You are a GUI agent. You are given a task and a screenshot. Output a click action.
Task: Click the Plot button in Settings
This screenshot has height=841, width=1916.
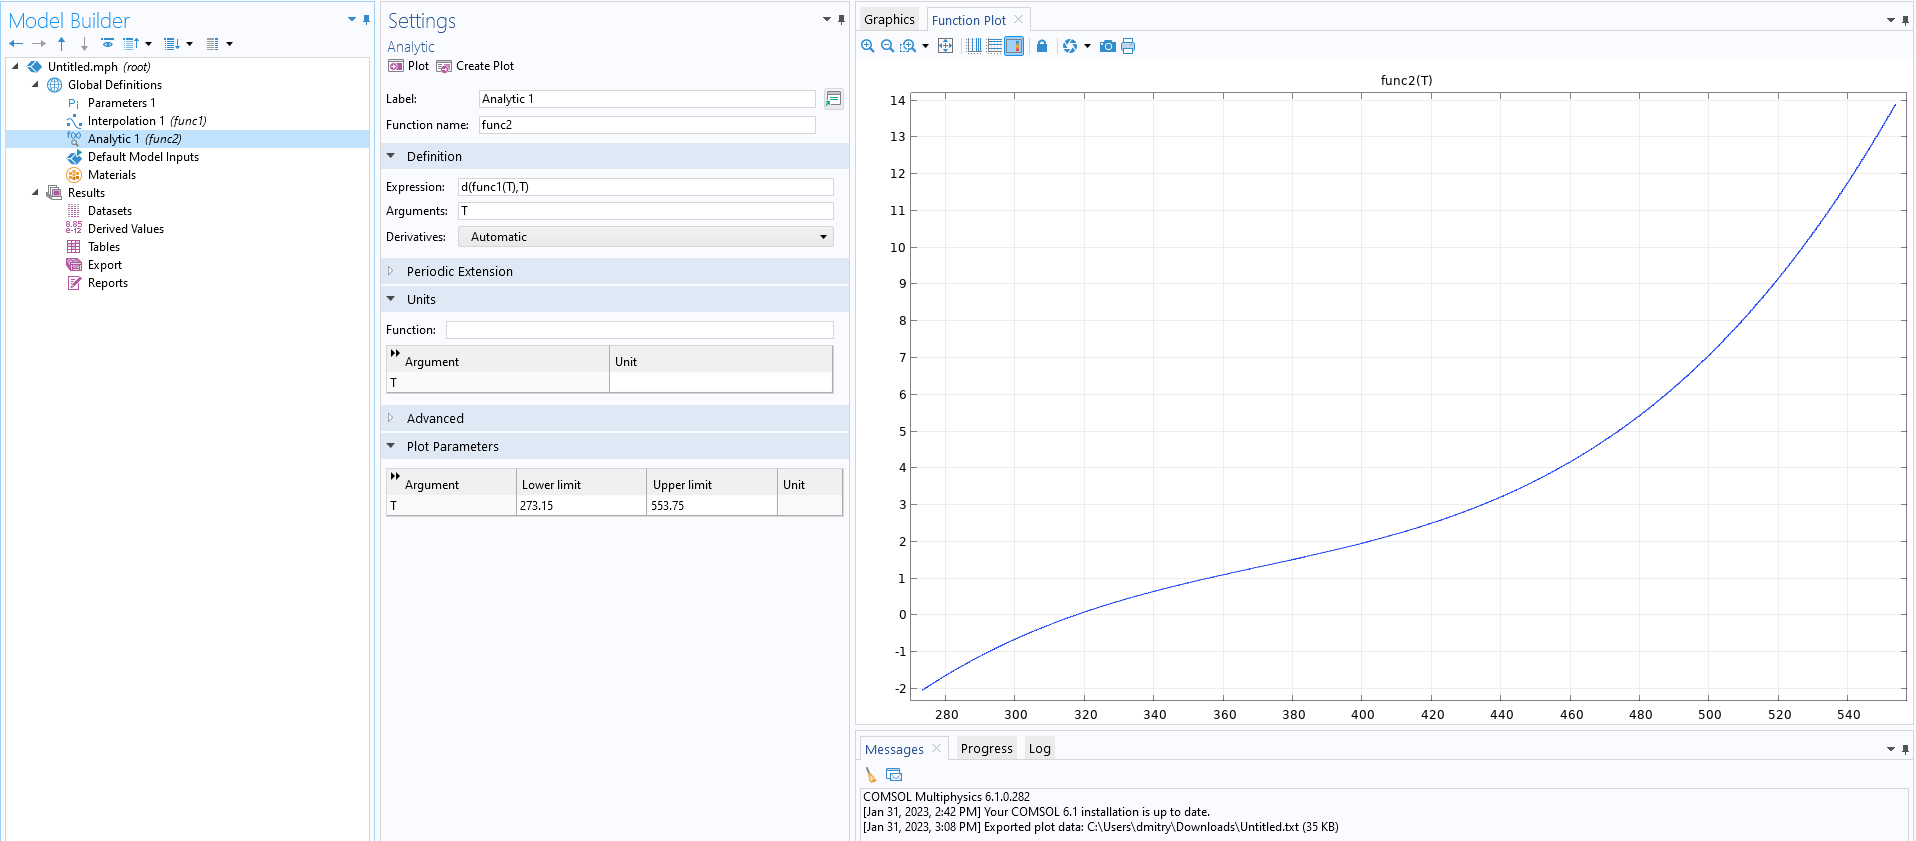point(408,66)
